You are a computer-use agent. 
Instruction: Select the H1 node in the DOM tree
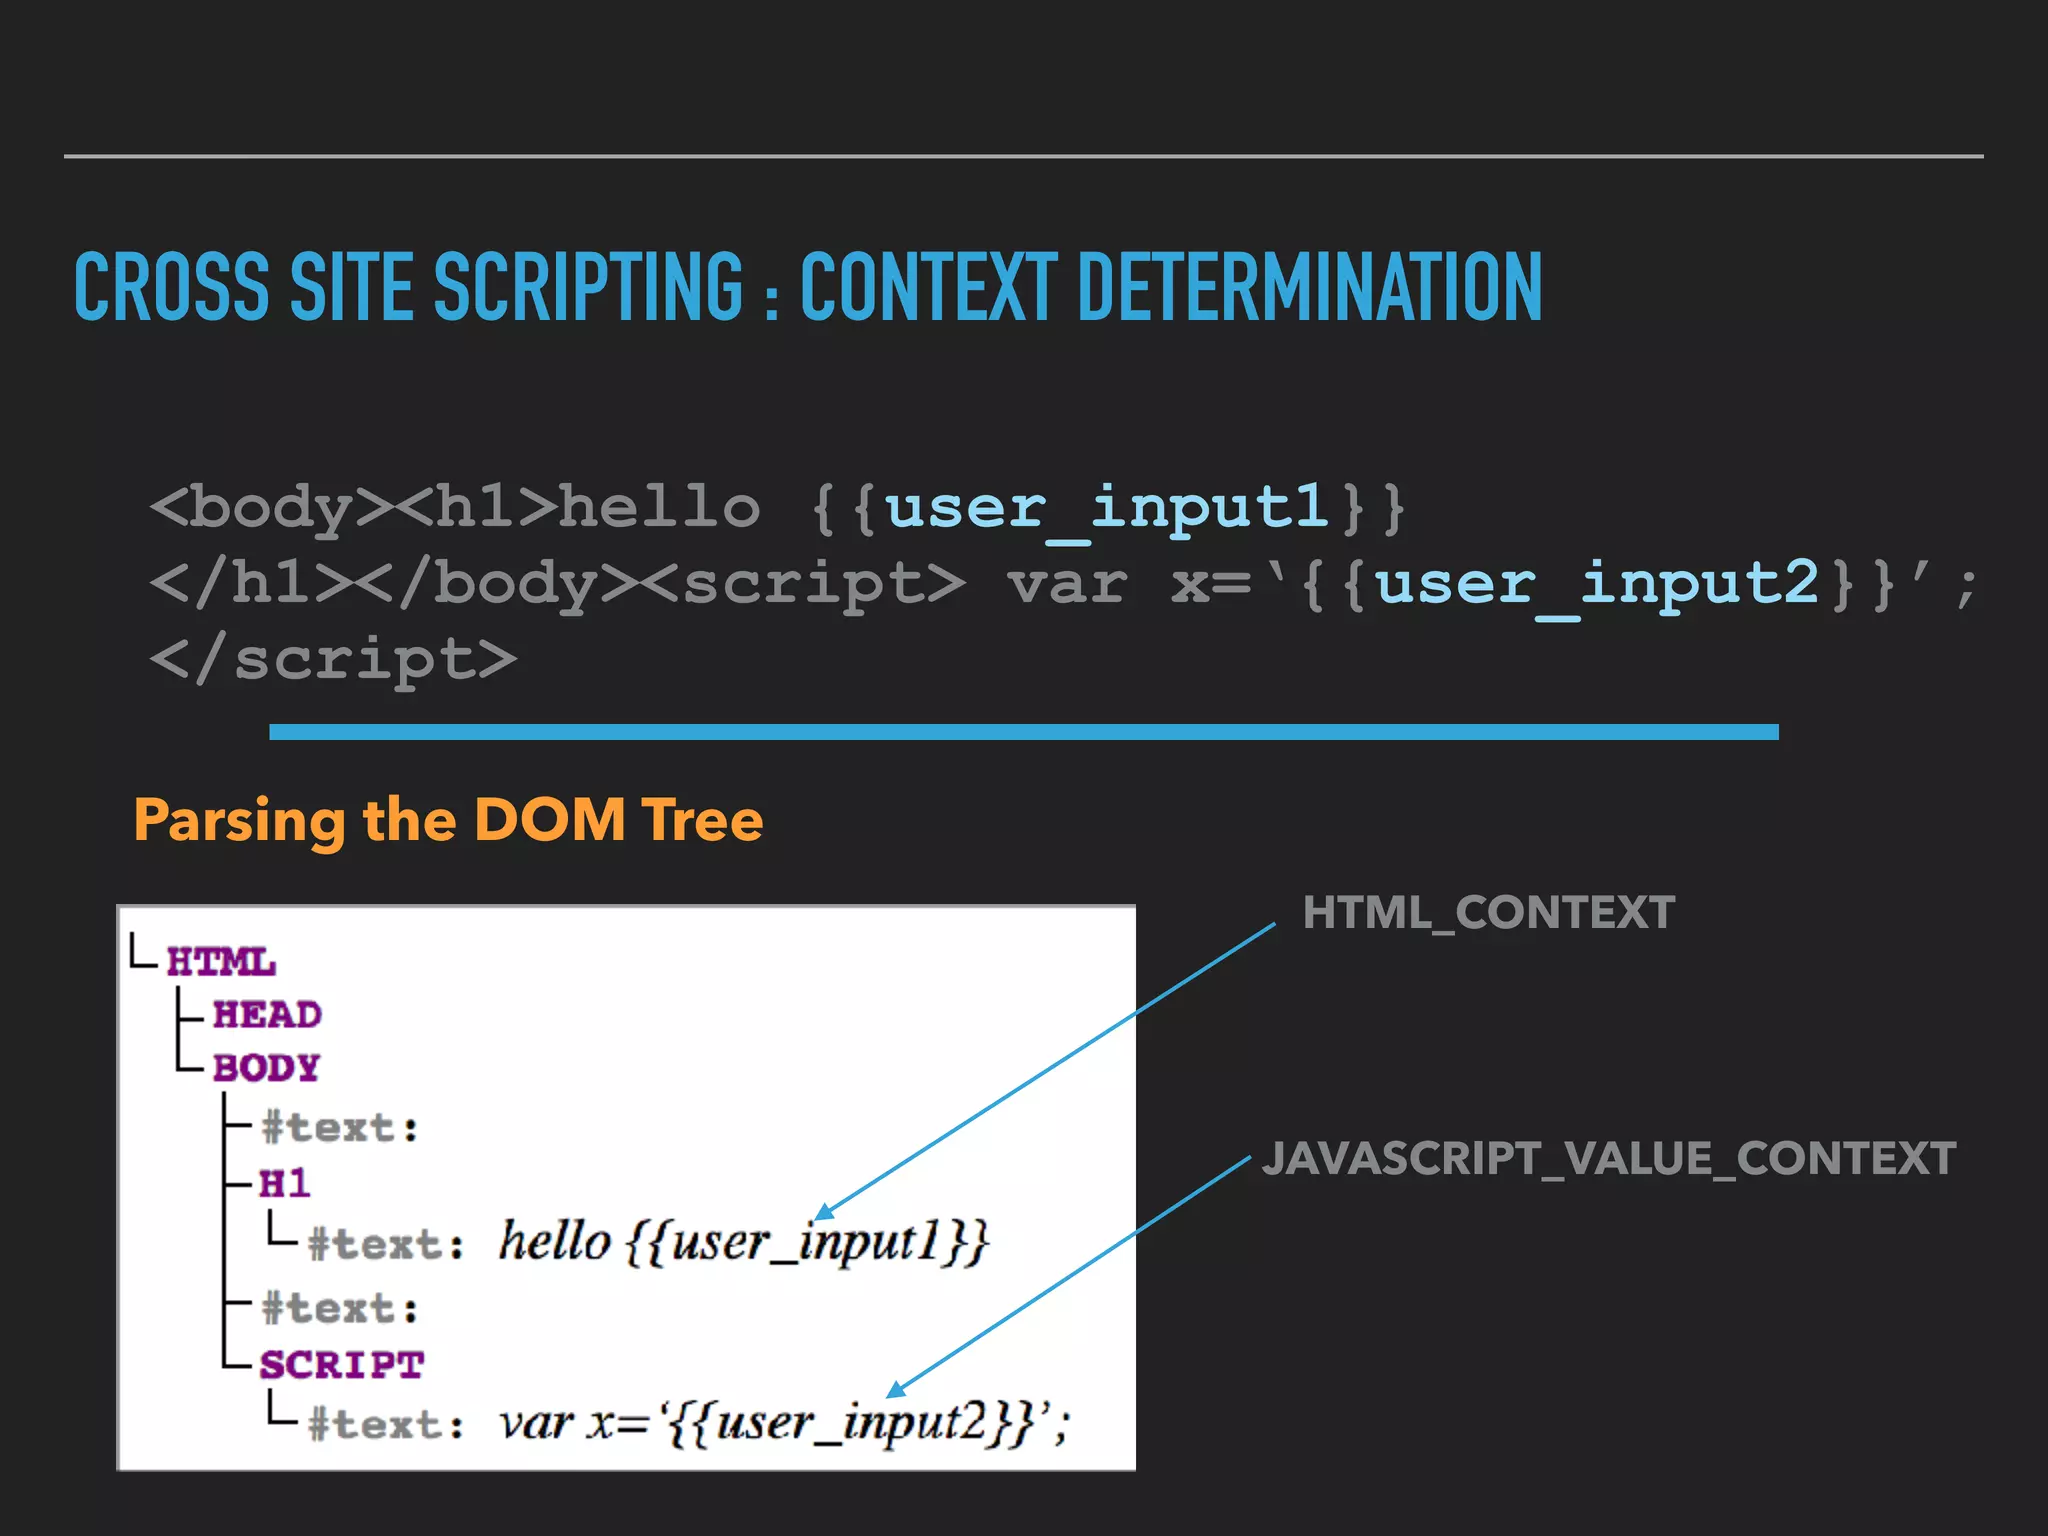284,1184
